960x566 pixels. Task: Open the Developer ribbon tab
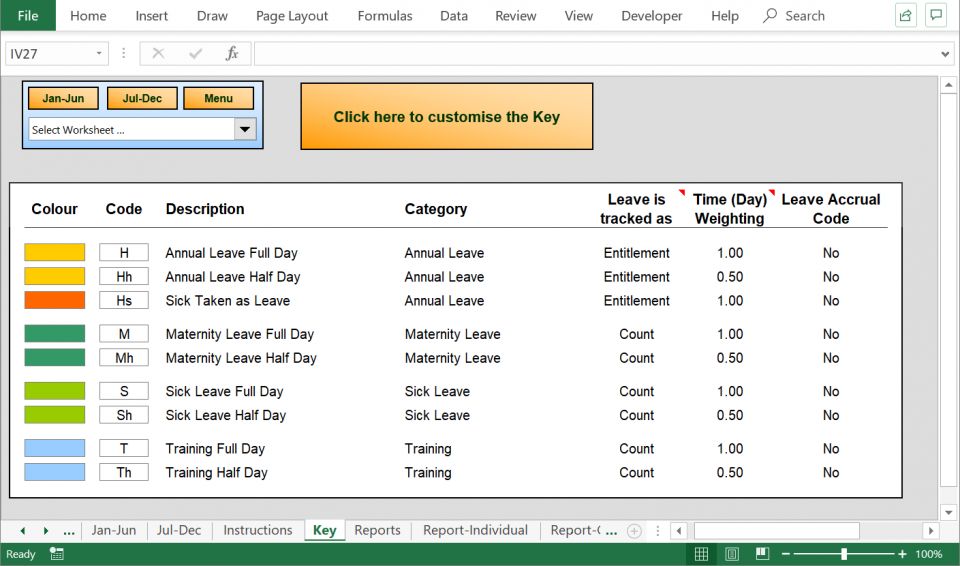[x=651, y=16]
